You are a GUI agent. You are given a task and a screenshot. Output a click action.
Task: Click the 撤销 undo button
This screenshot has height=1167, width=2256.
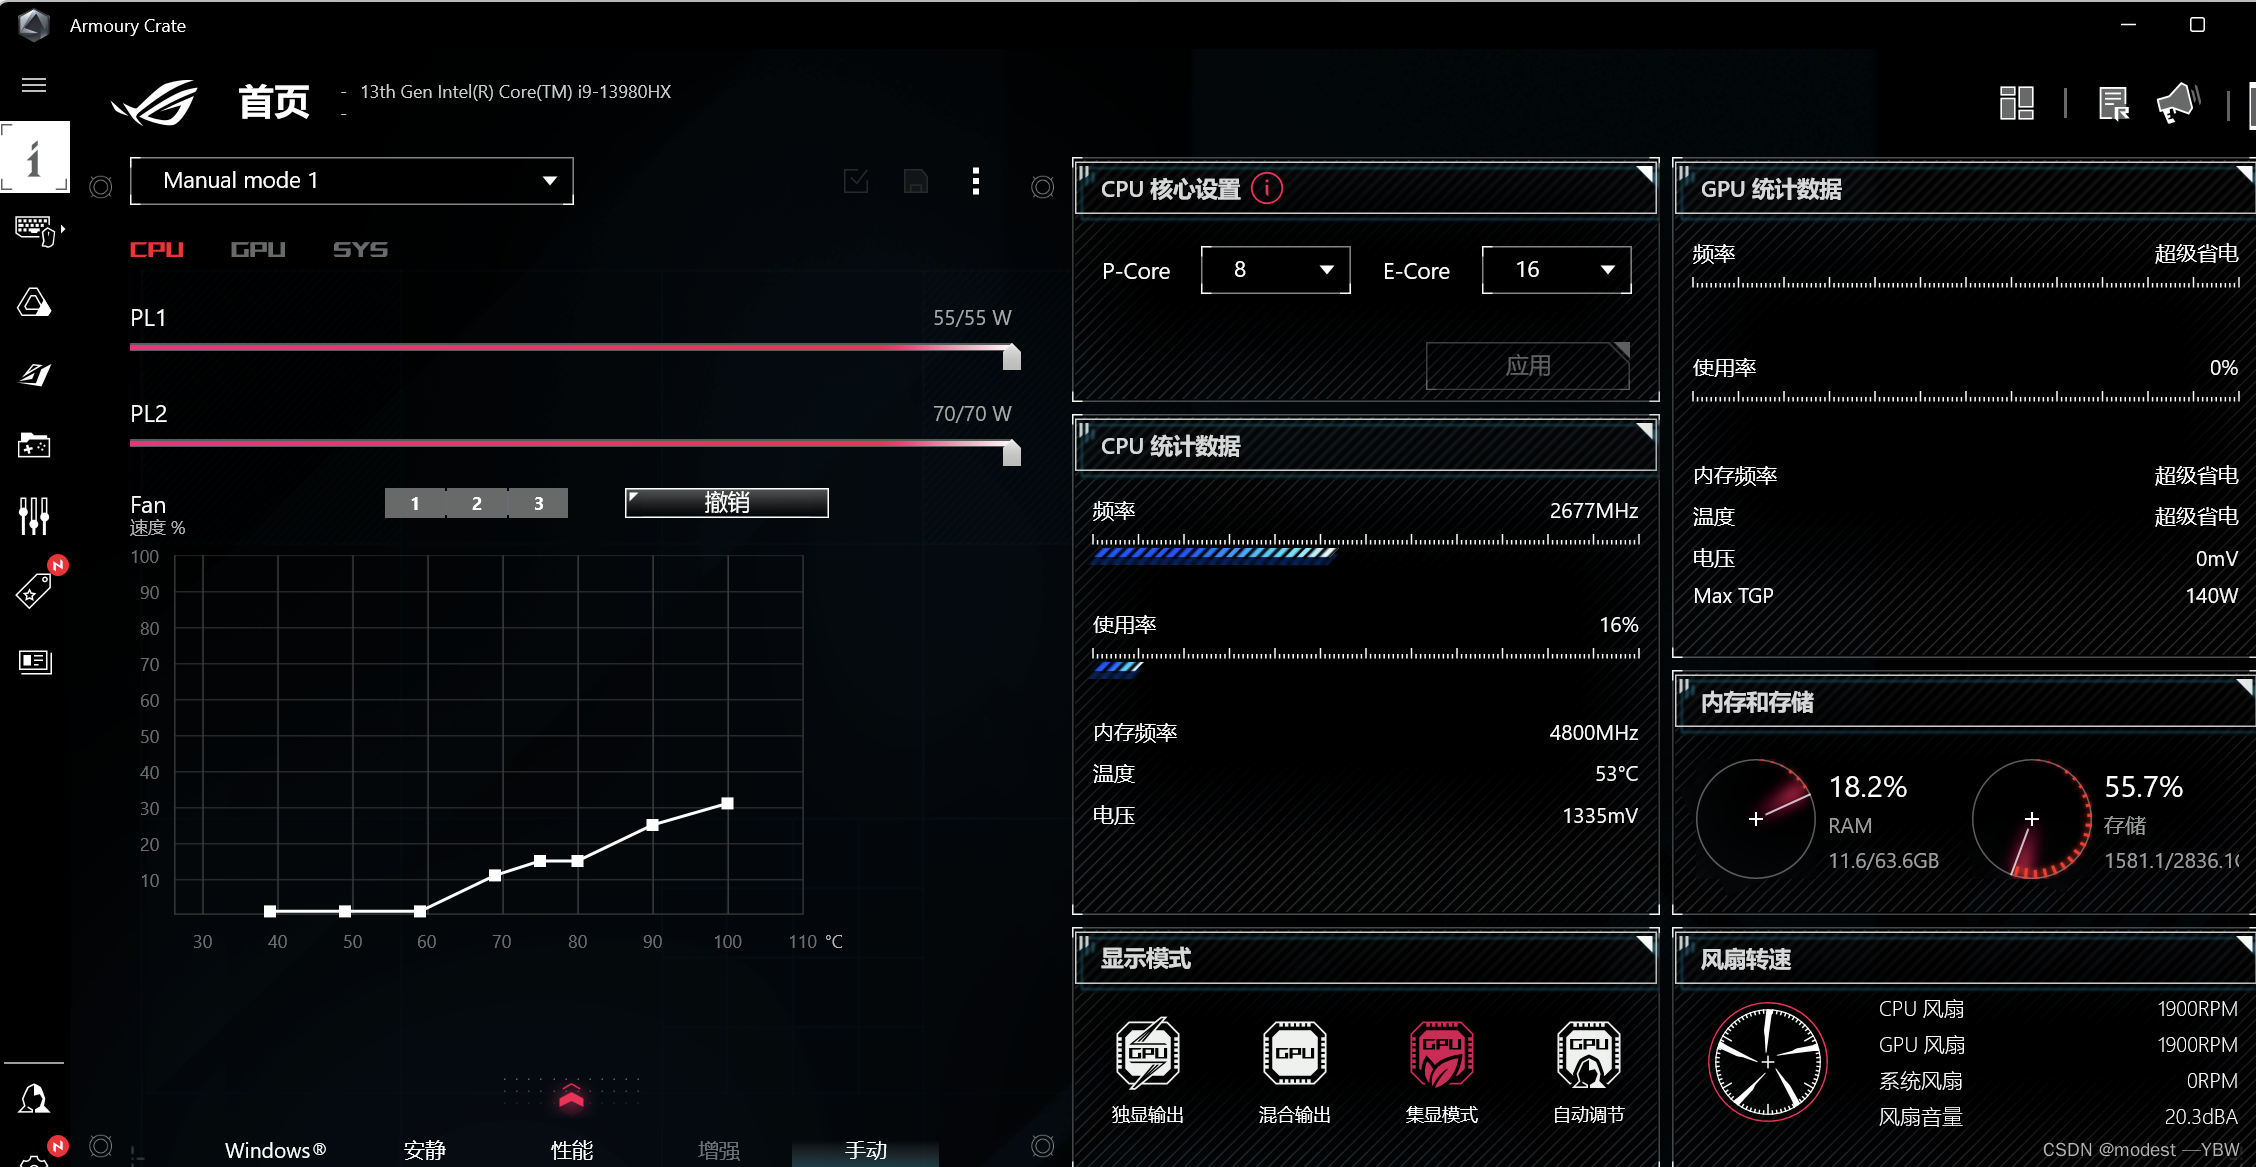click(726, 503)
